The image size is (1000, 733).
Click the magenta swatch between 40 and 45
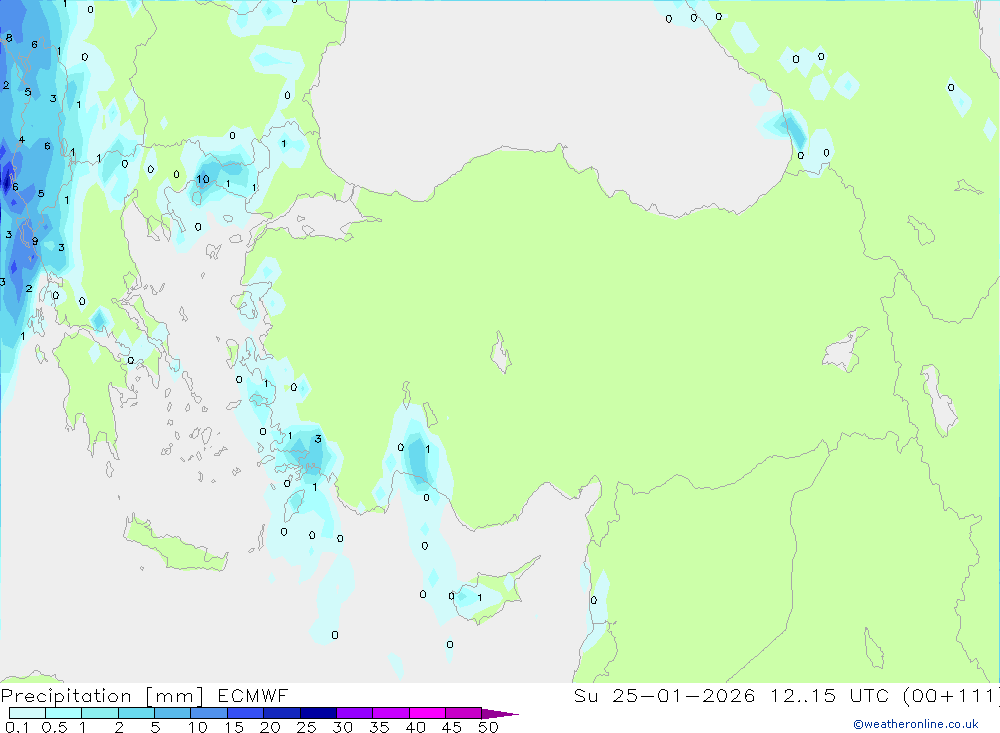(427, 713)
